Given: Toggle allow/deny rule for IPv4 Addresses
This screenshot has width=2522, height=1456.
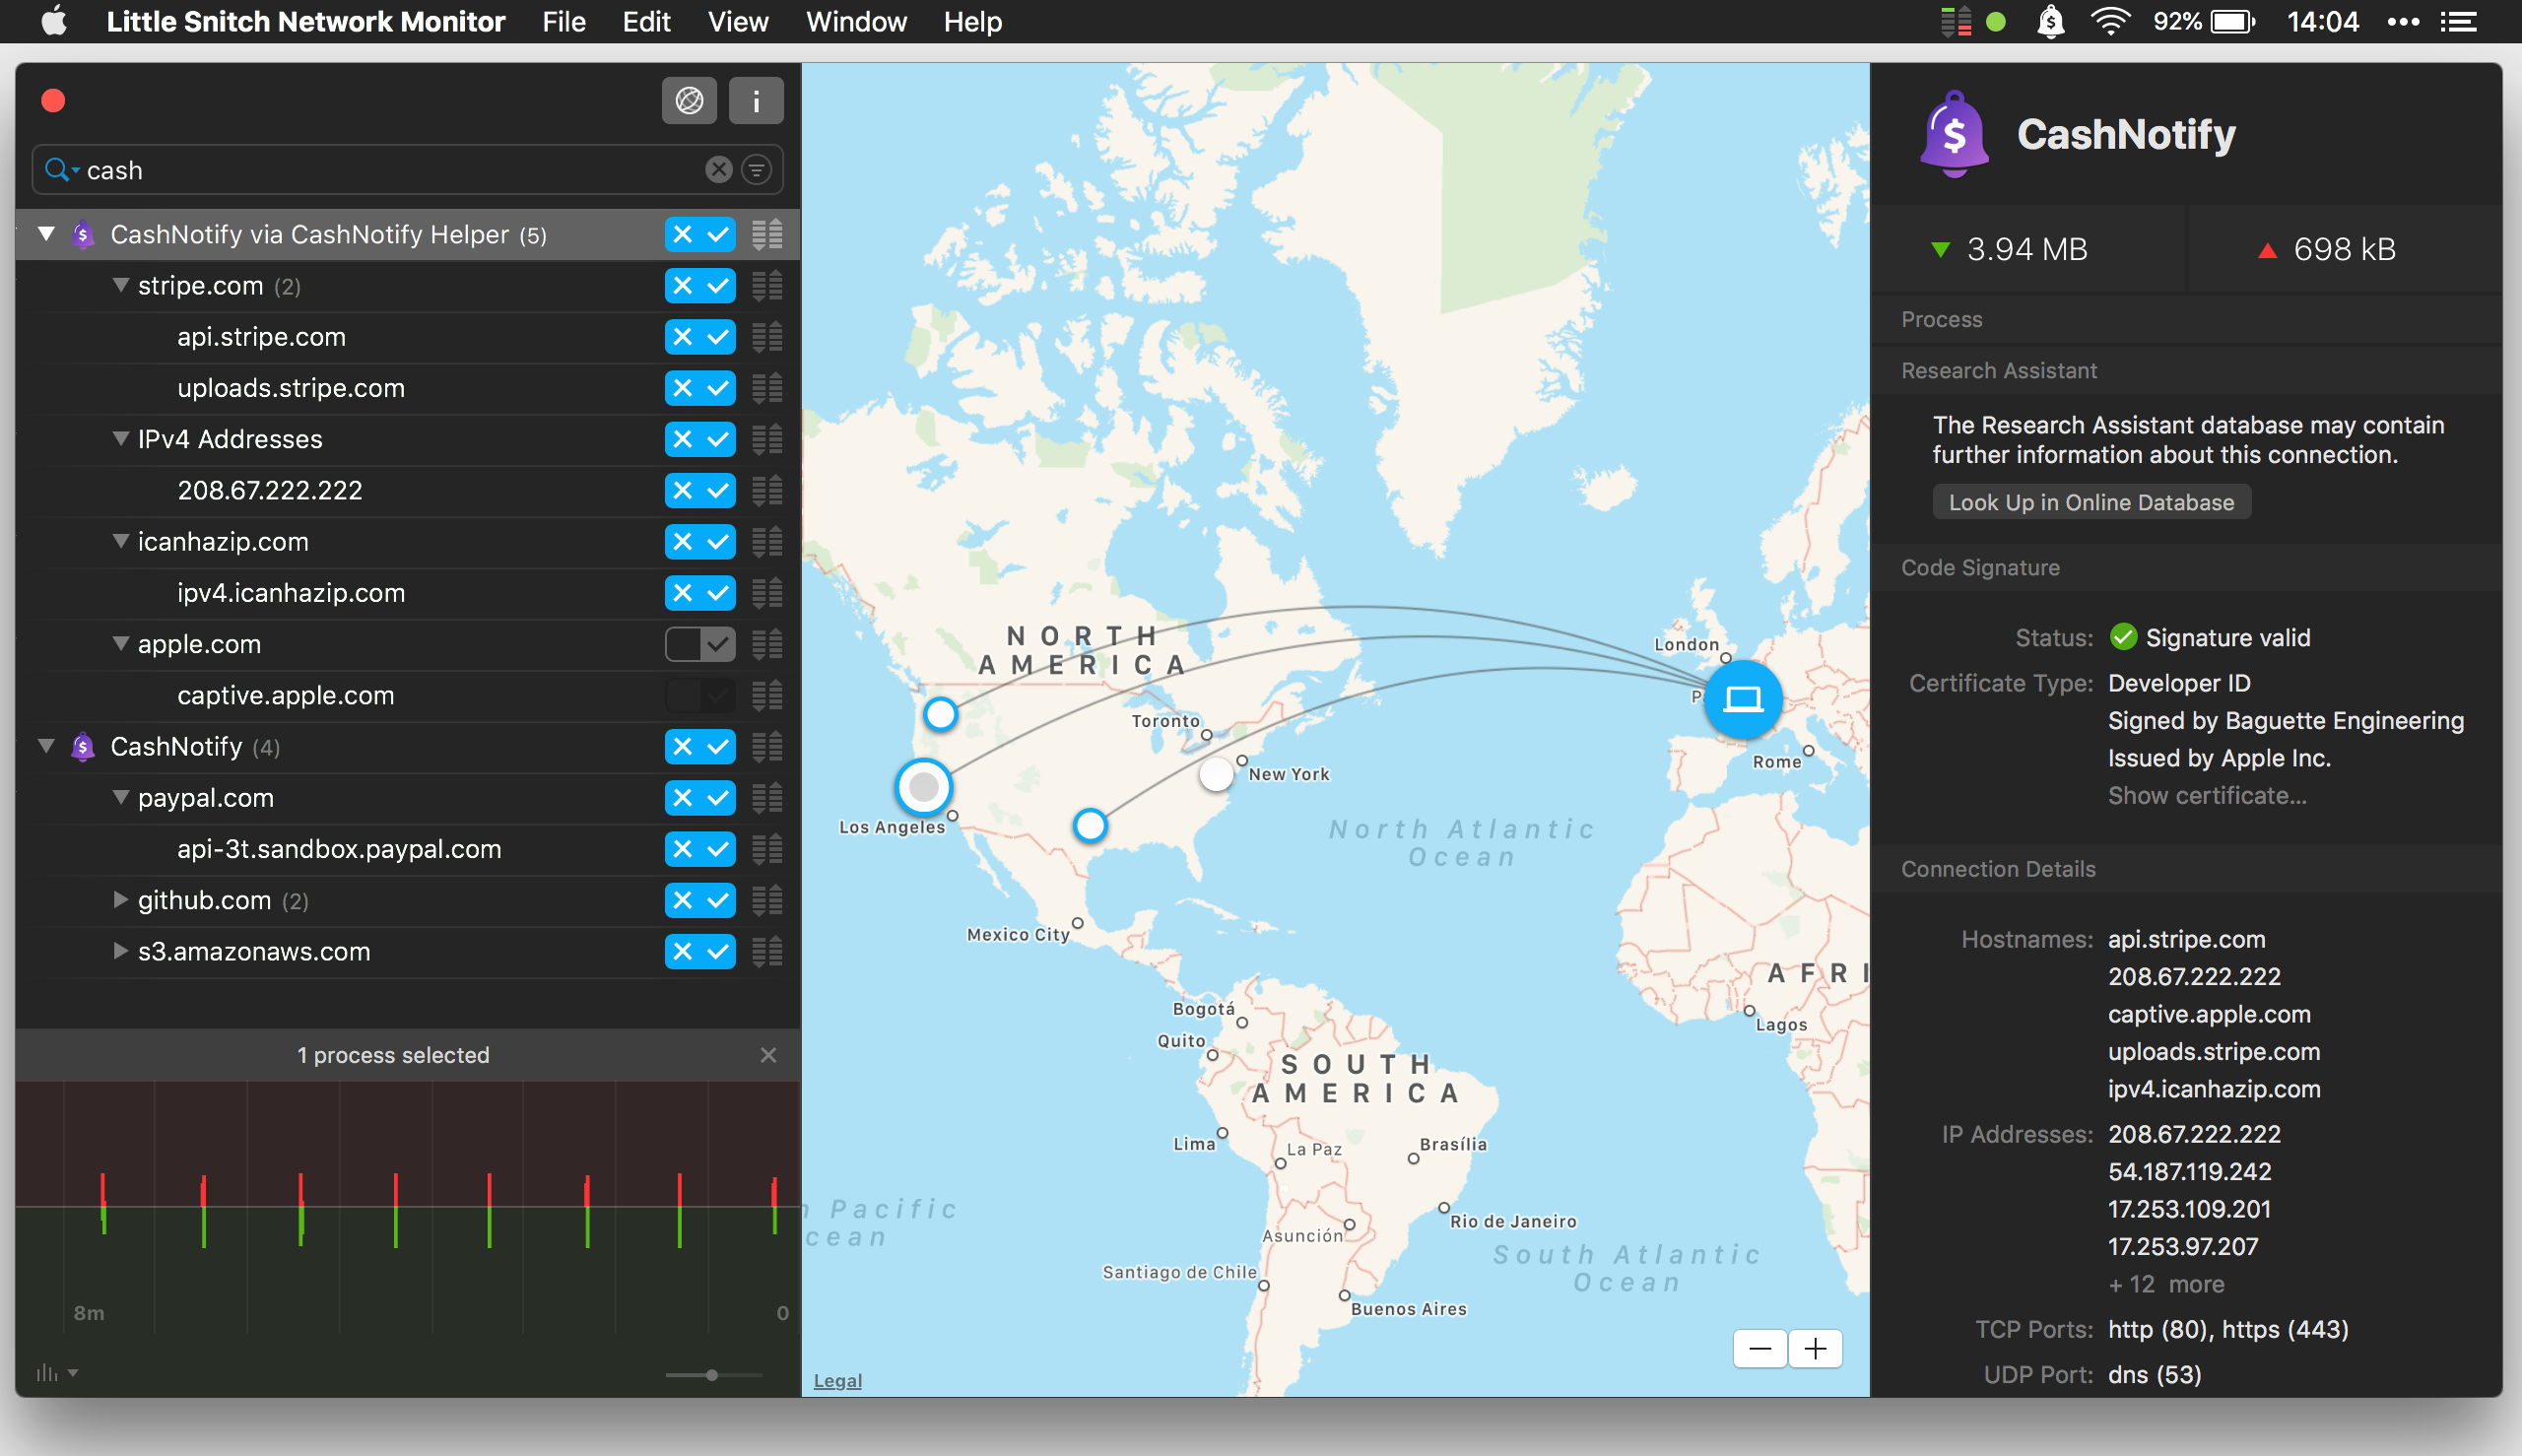Looking at the screenshot, I should [700, 439].
